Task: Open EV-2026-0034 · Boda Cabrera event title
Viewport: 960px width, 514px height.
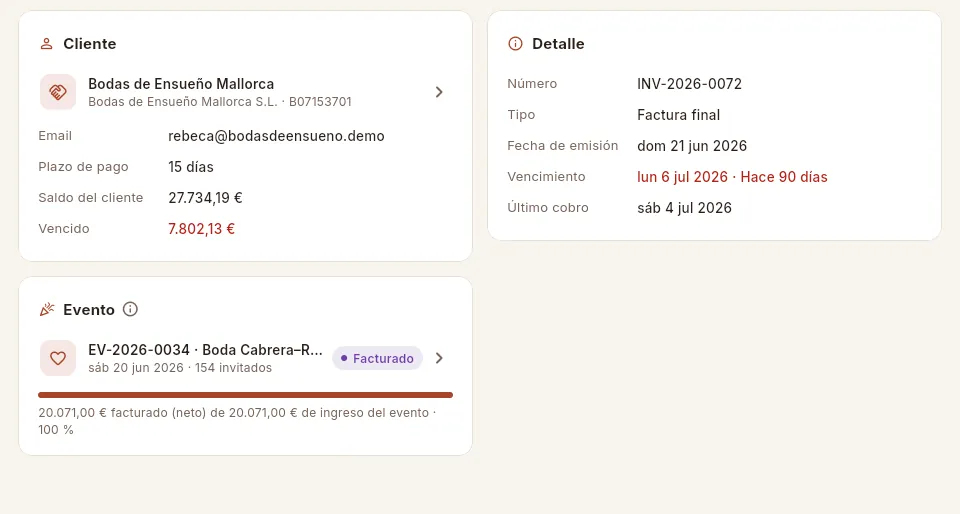Action: pyautogui.click(x=205, y=350)
